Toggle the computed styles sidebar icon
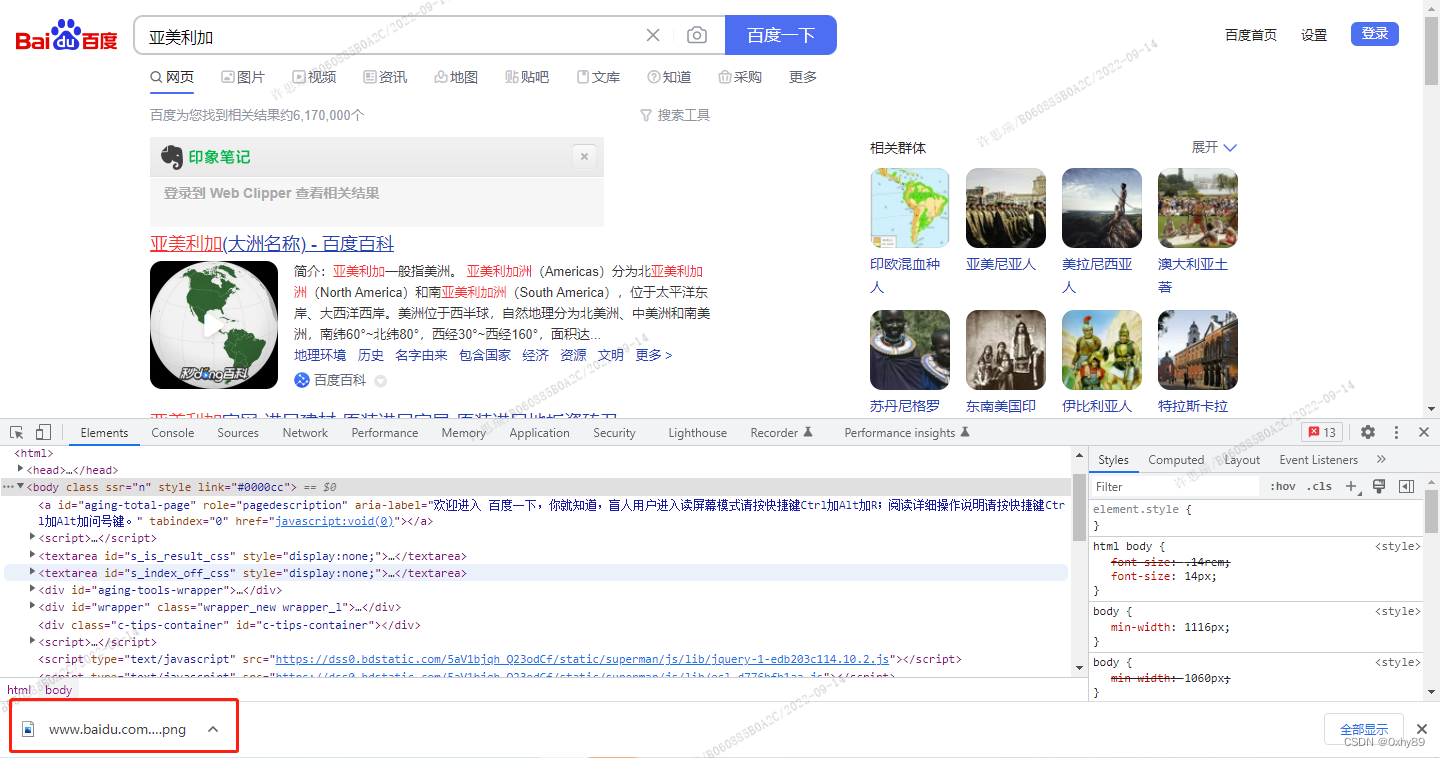 [1407, 487]
